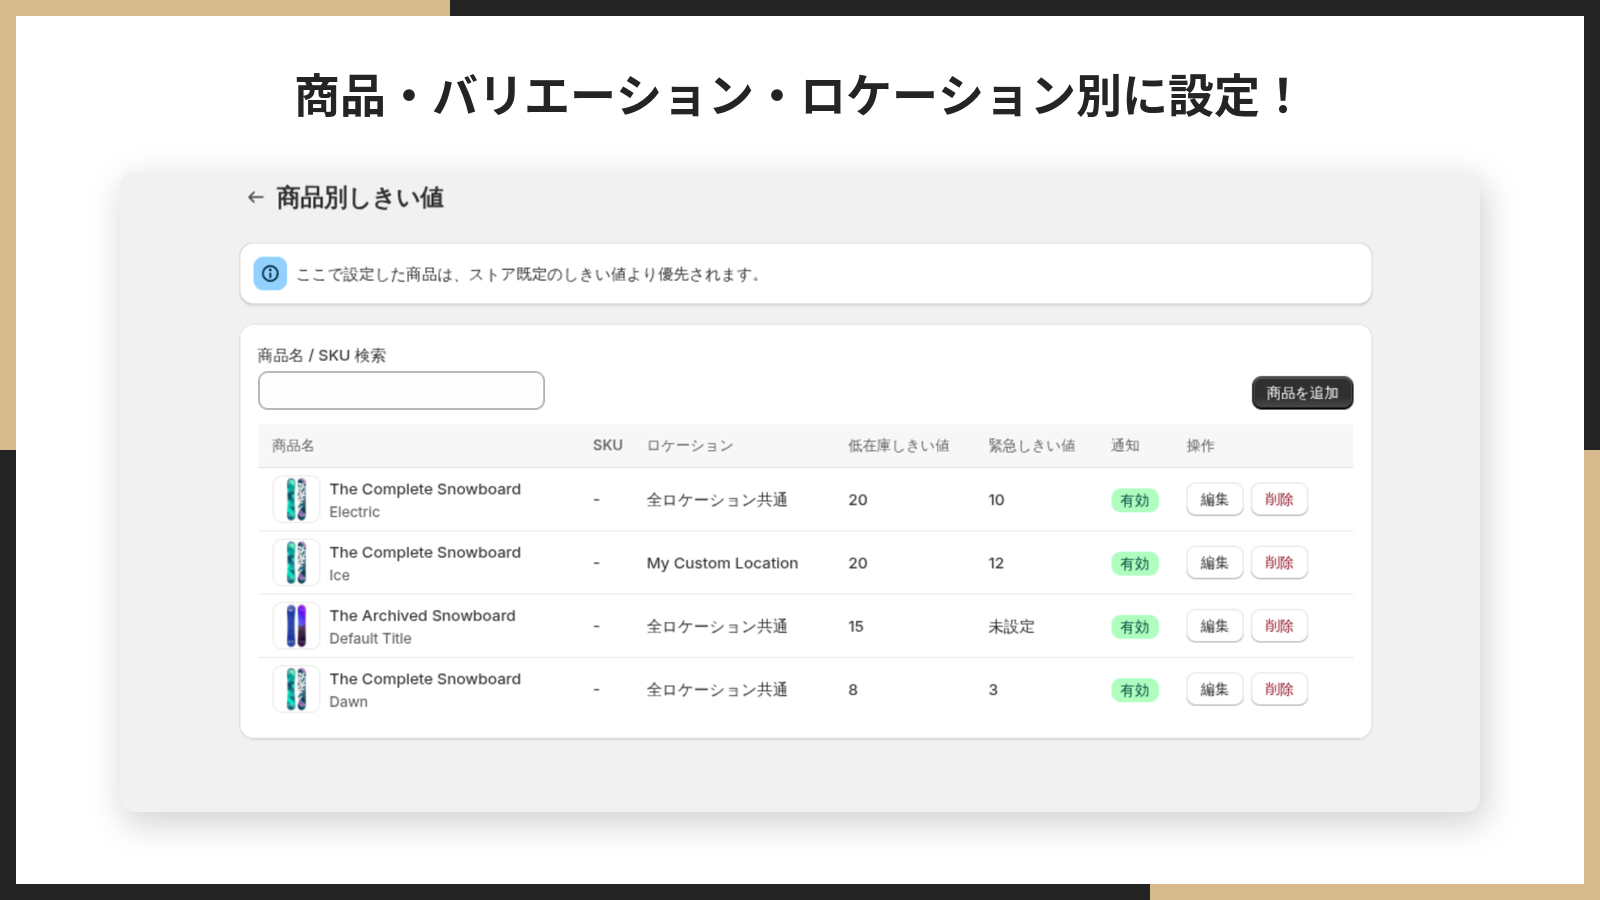The image size is (1600, 900).
Task: Click the Electric snowboard thumbnail
Action: coord(296,499)
